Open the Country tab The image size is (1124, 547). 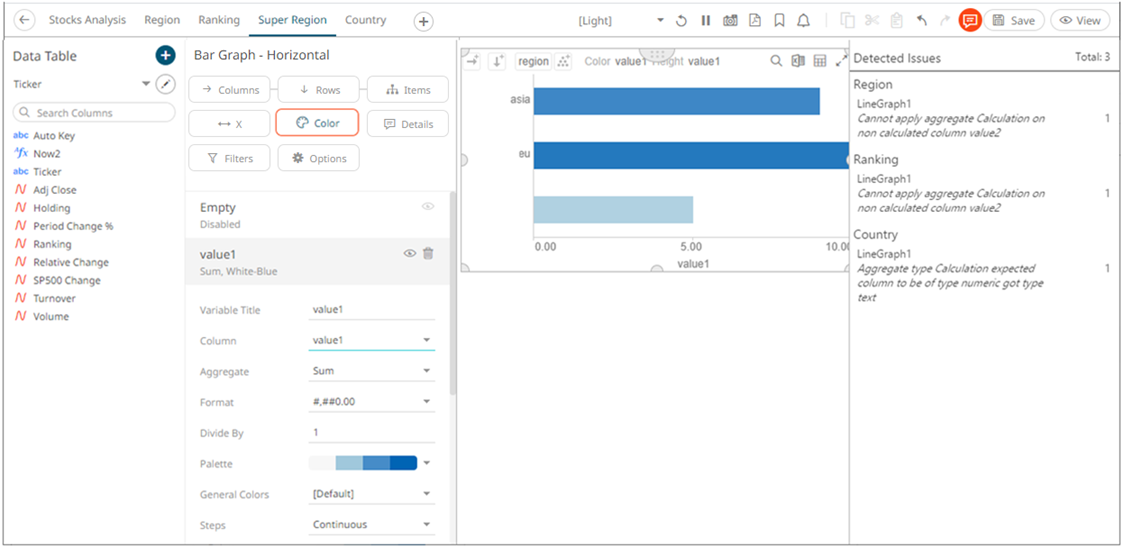[365, 20]
